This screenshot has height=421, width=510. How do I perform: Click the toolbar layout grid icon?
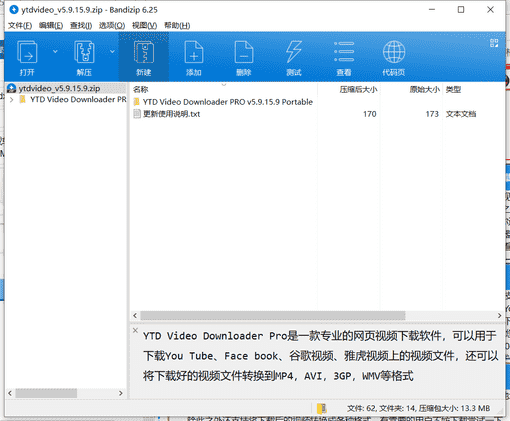click(494, 43)
